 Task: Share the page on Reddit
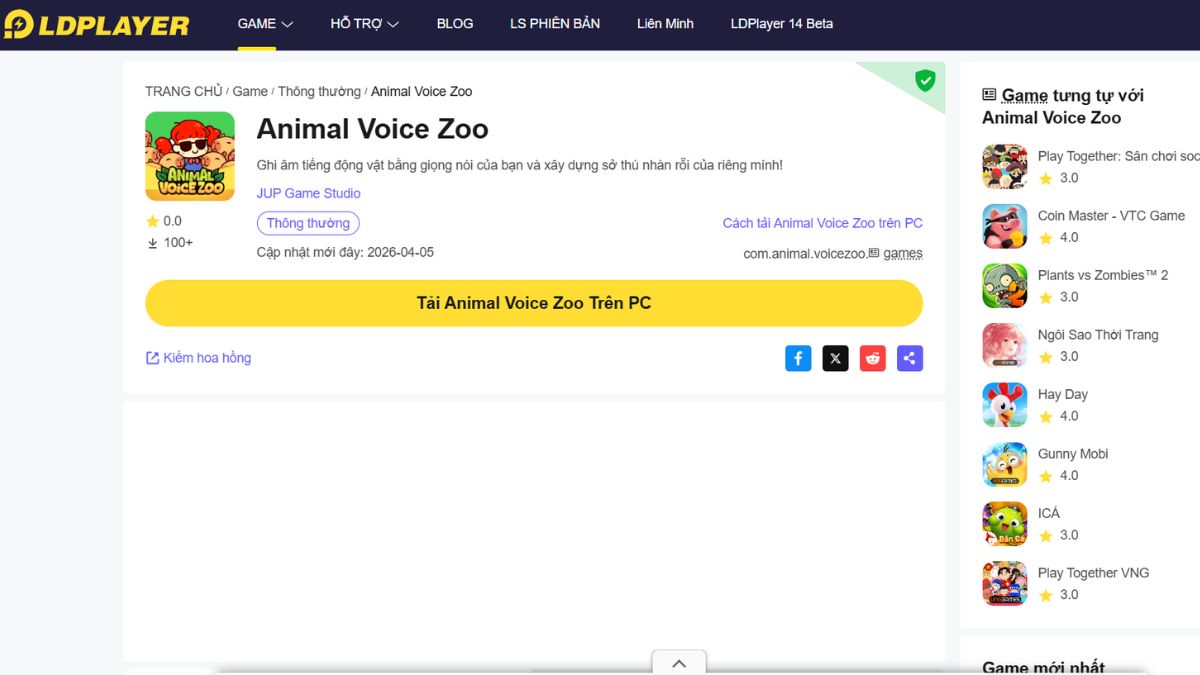tap(873, 358)
